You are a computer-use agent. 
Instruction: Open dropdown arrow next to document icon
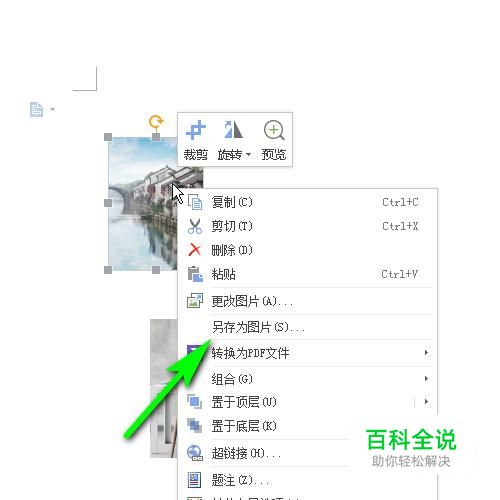point(52,109)
